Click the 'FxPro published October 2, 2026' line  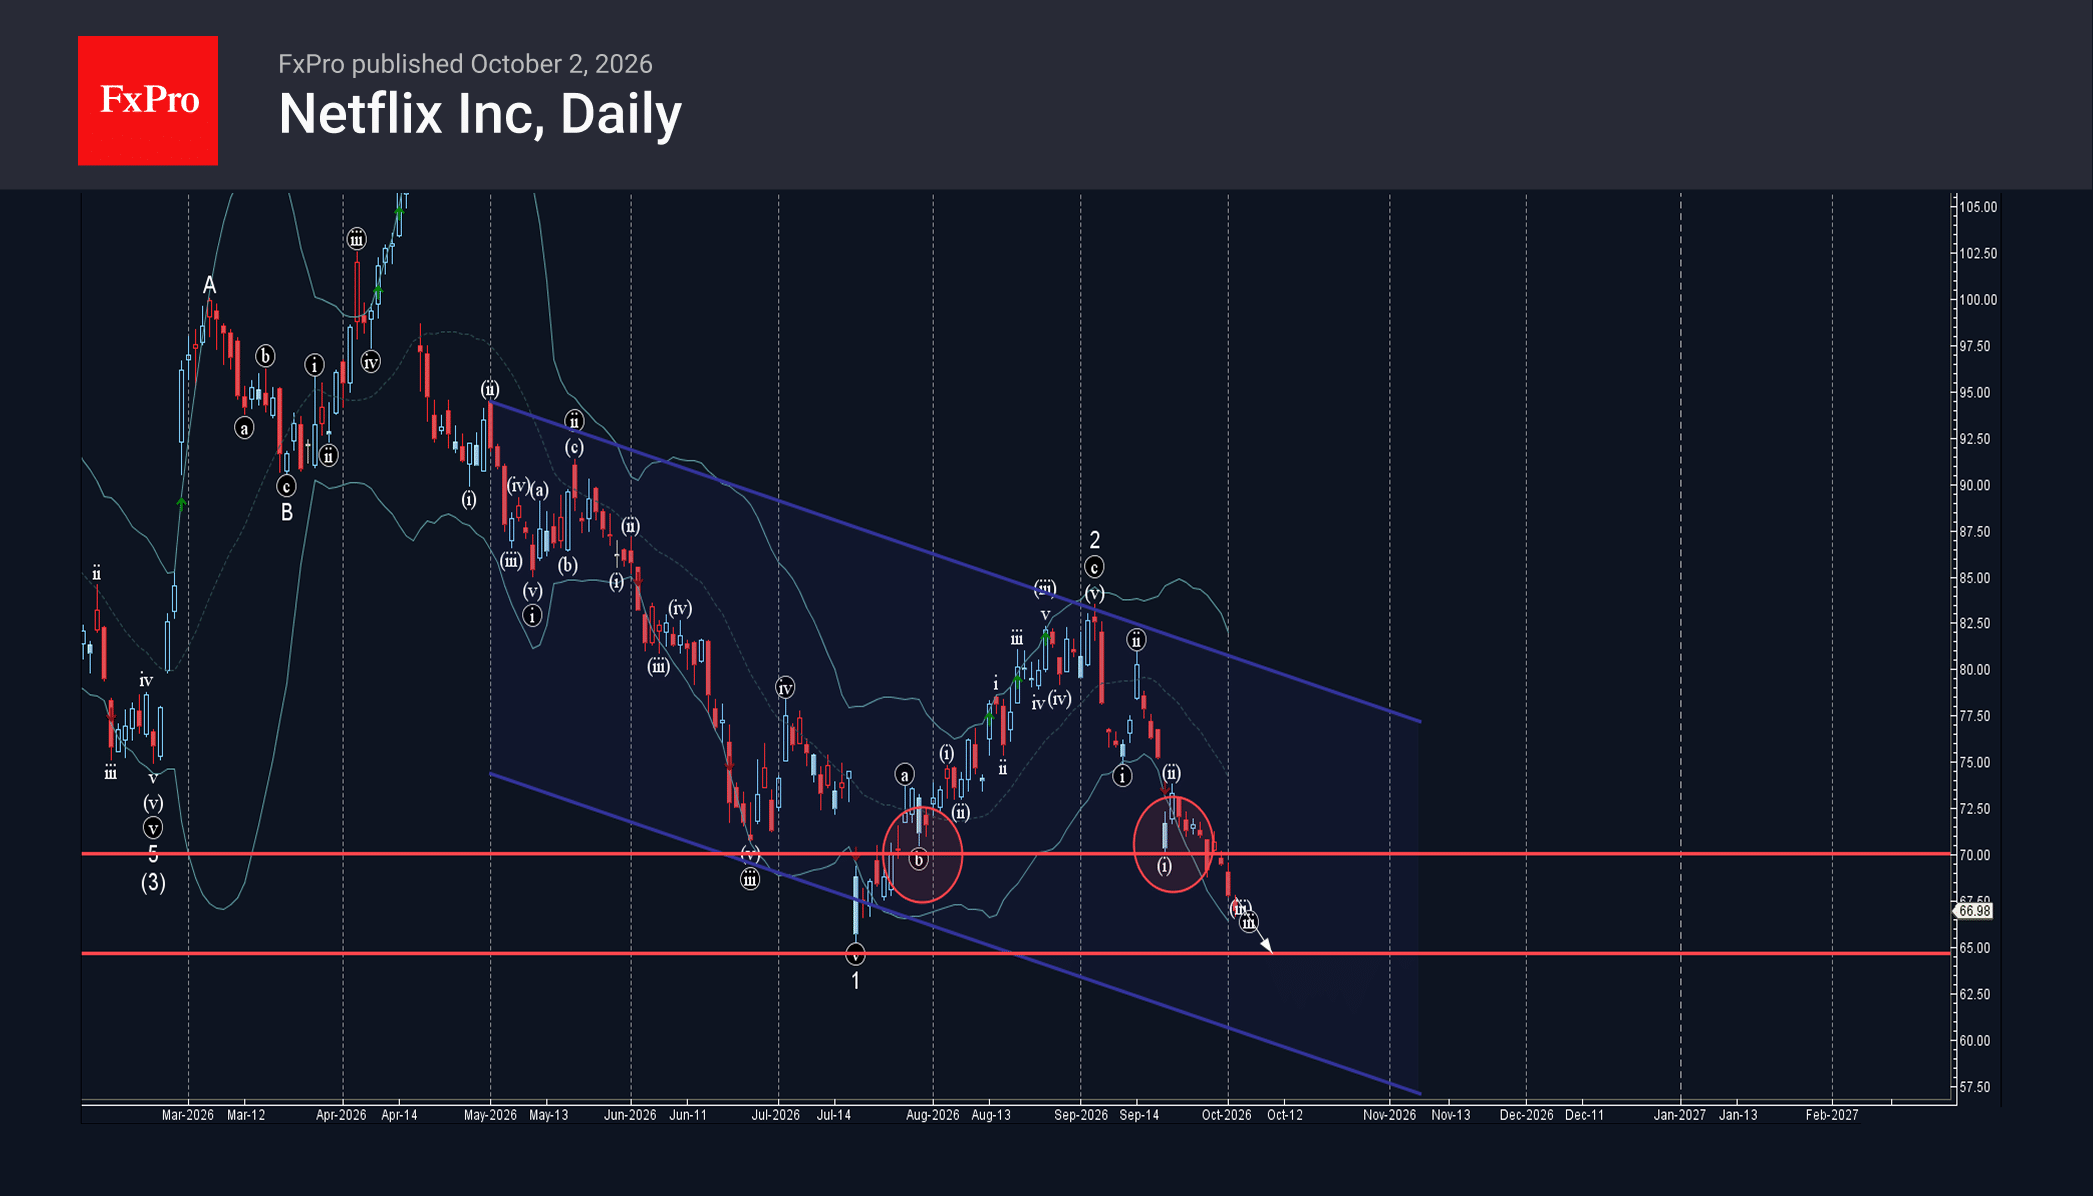[x=465, y=64]
